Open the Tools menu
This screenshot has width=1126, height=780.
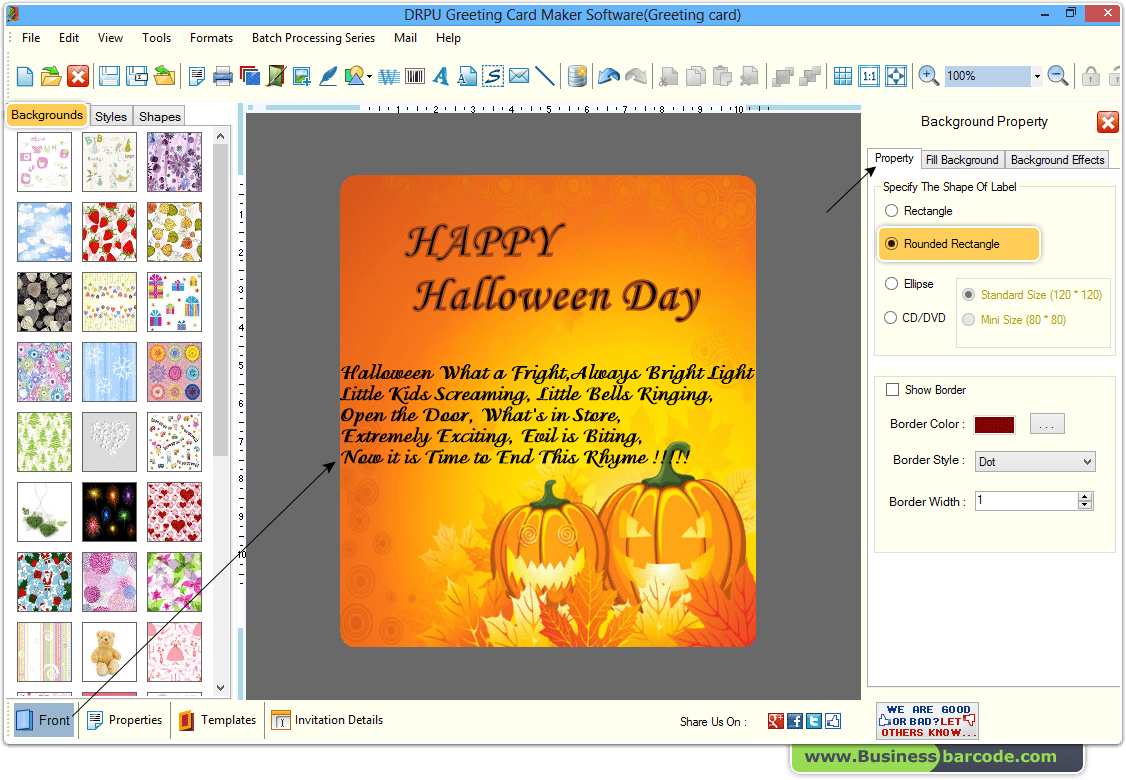(156, 37)
